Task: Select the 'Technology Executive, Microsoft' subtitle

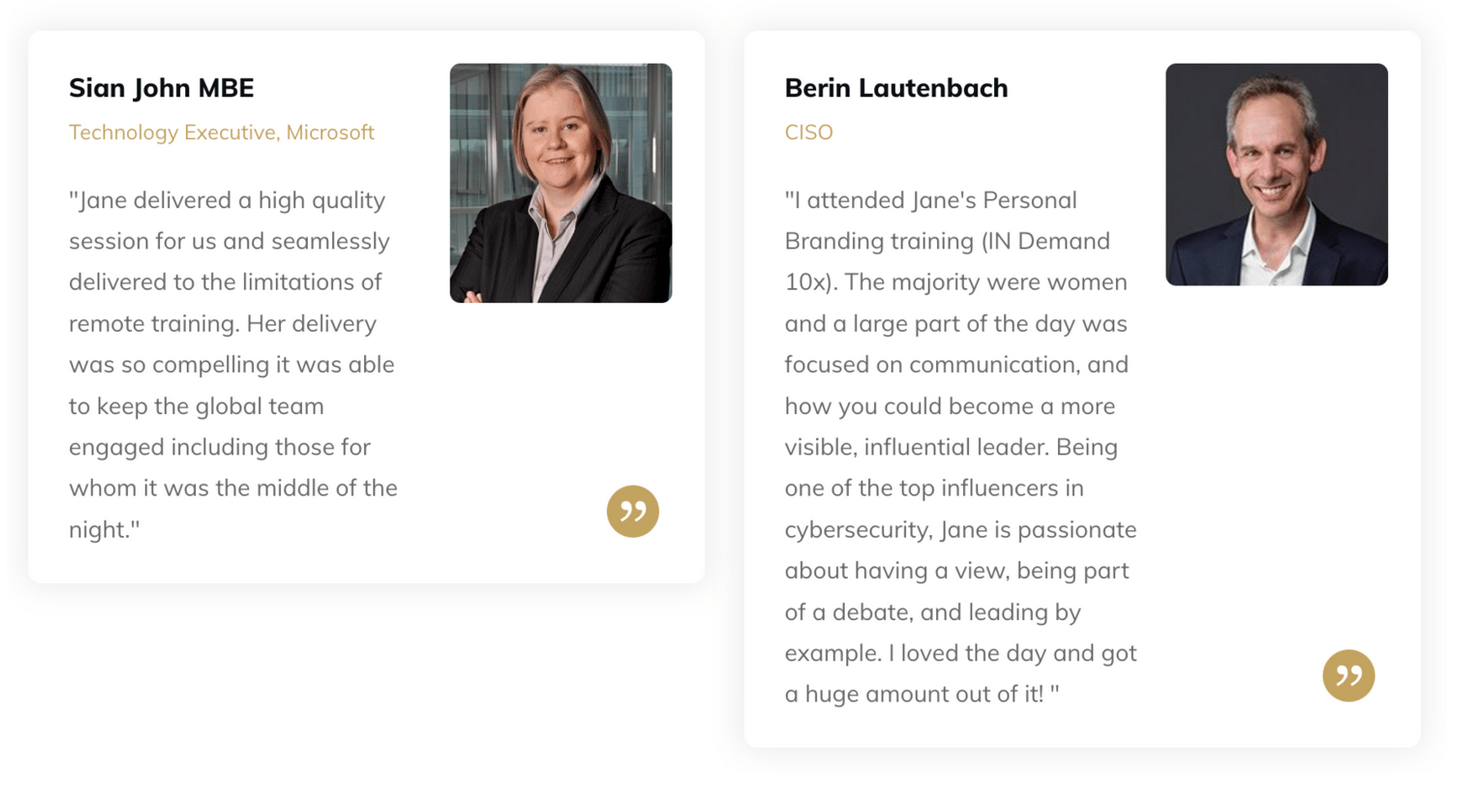Action: point(221,132)
